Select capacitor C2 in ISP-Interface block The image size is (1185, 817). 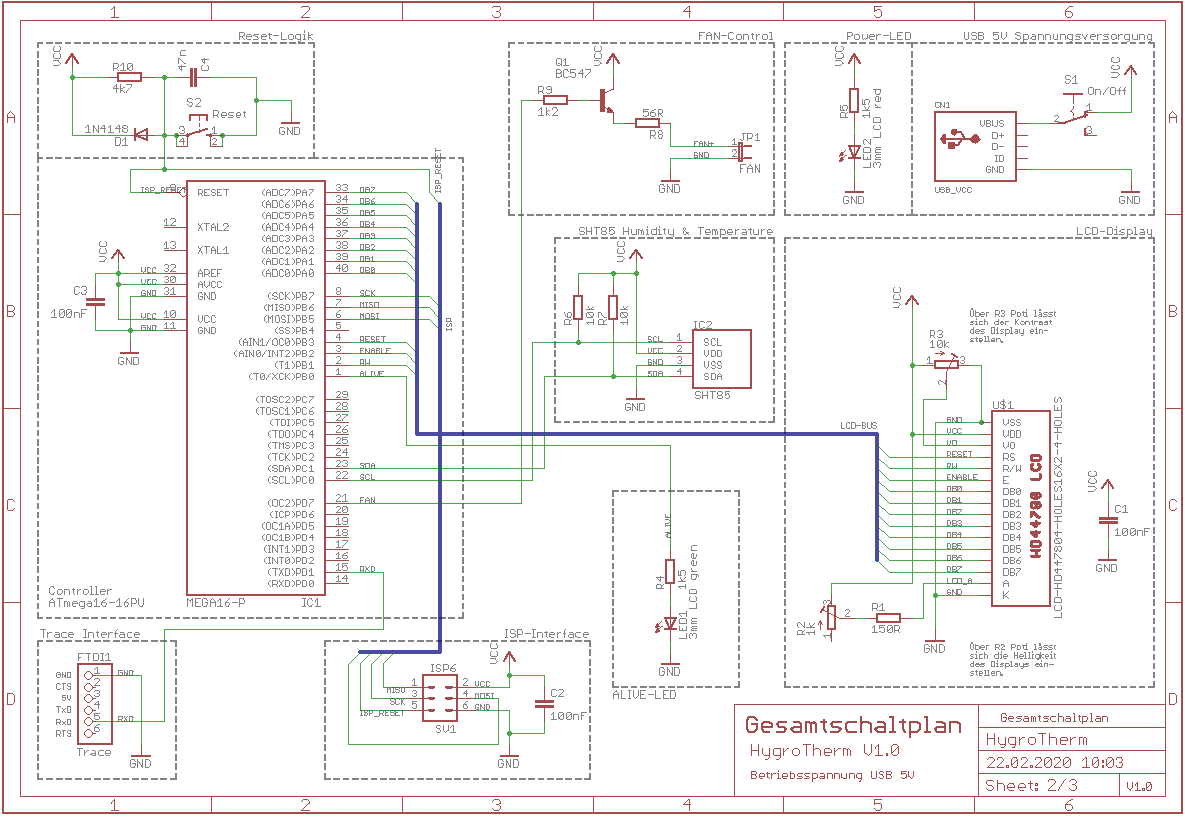pos(543,703)
